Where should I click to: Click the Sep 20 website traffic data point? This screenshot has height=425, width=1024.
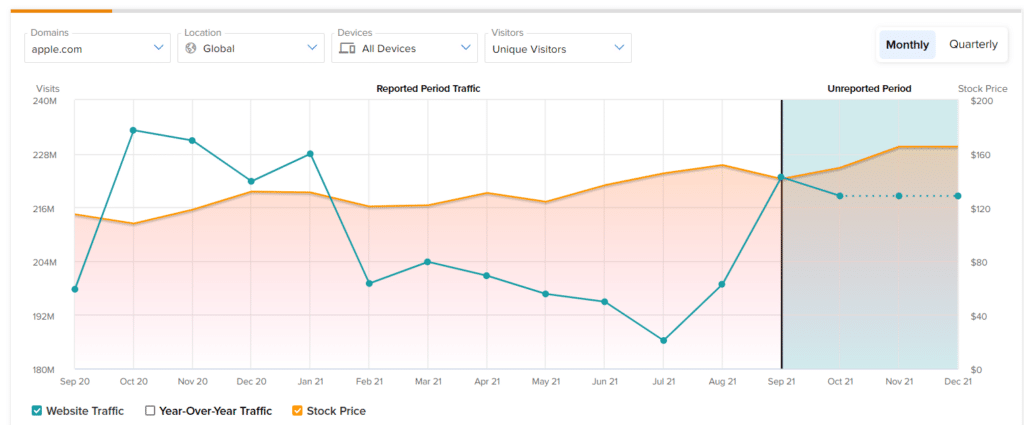(74, 289)
